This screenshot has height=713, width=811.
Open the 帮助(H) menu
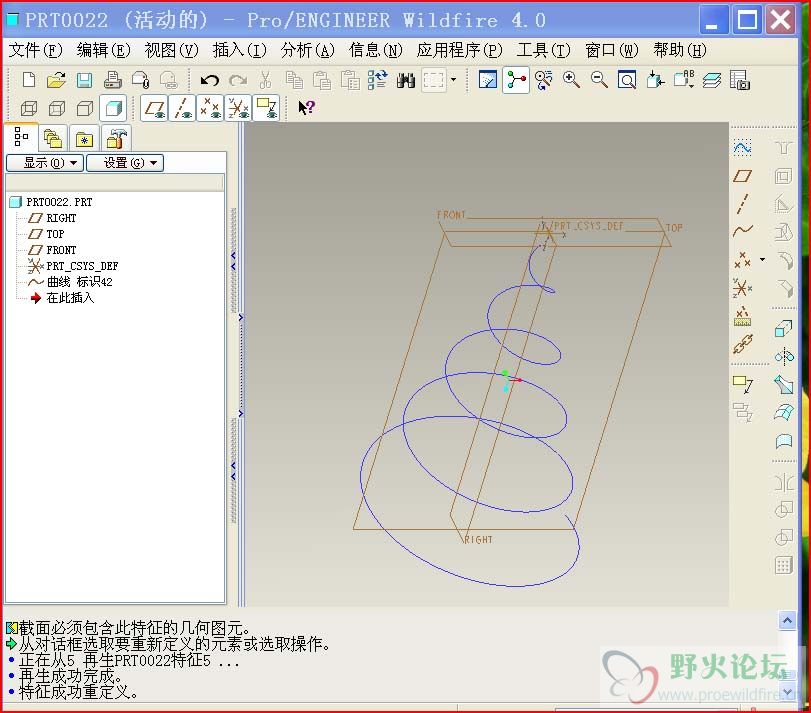pyautogui.click(x=680, y=50)
